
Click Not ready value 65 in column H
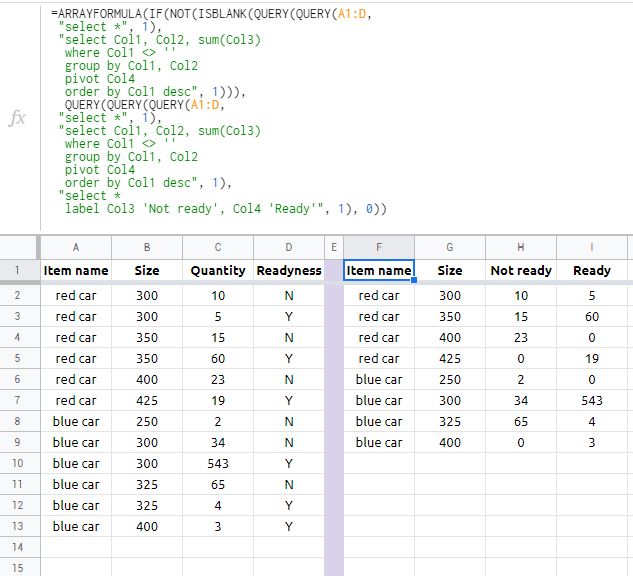point(521,421)
